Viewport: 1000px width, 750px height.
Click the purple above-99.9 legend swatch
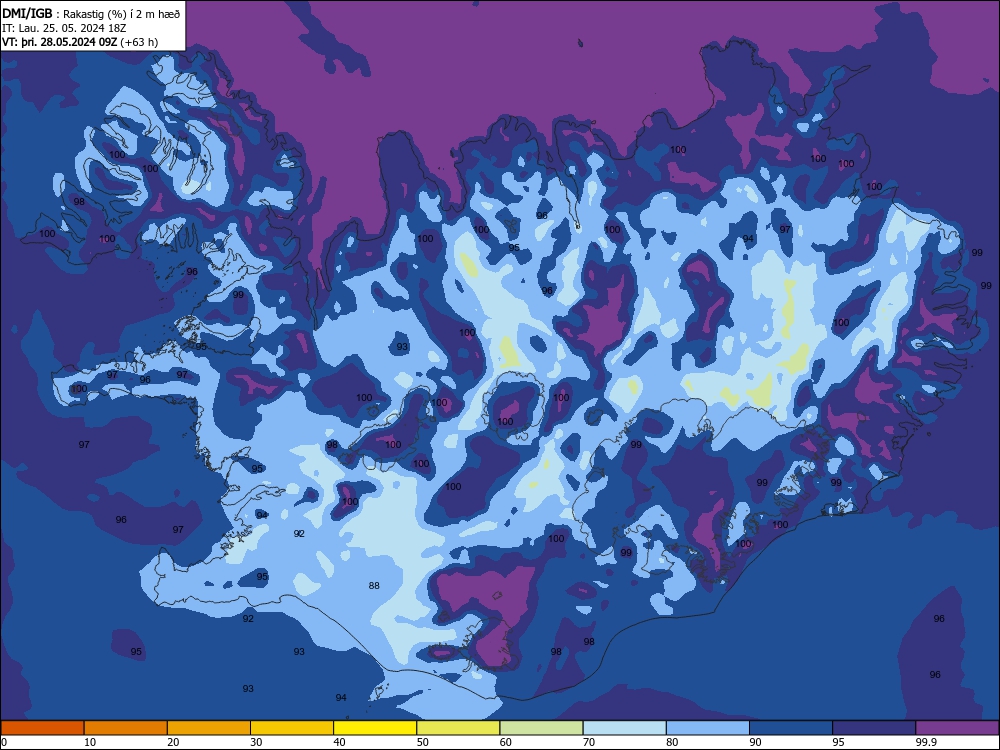[957, 728]
